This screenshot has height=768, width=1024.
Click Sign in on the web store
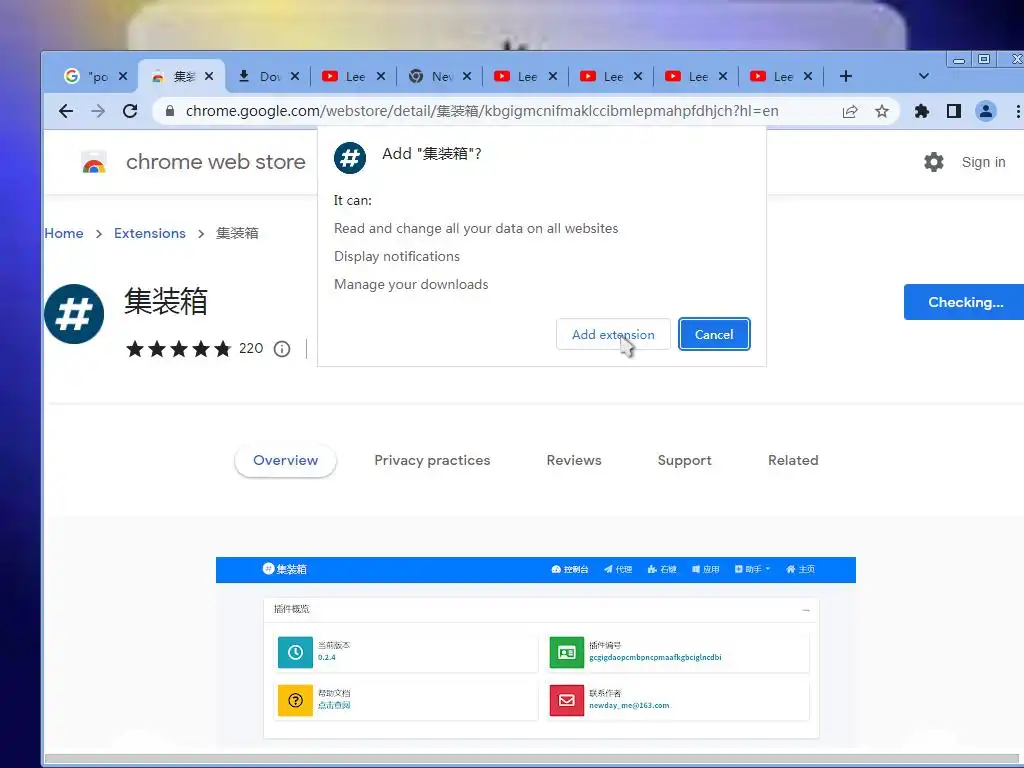[984, 162]
